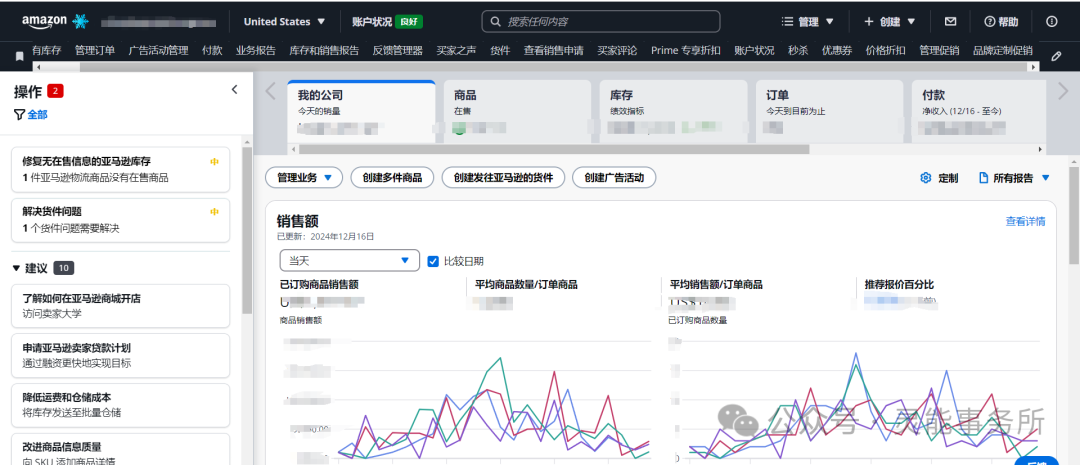Click the 全部 filter funnel icon
The height and width of the screenshot is (465, 1080).
point(19,115)
